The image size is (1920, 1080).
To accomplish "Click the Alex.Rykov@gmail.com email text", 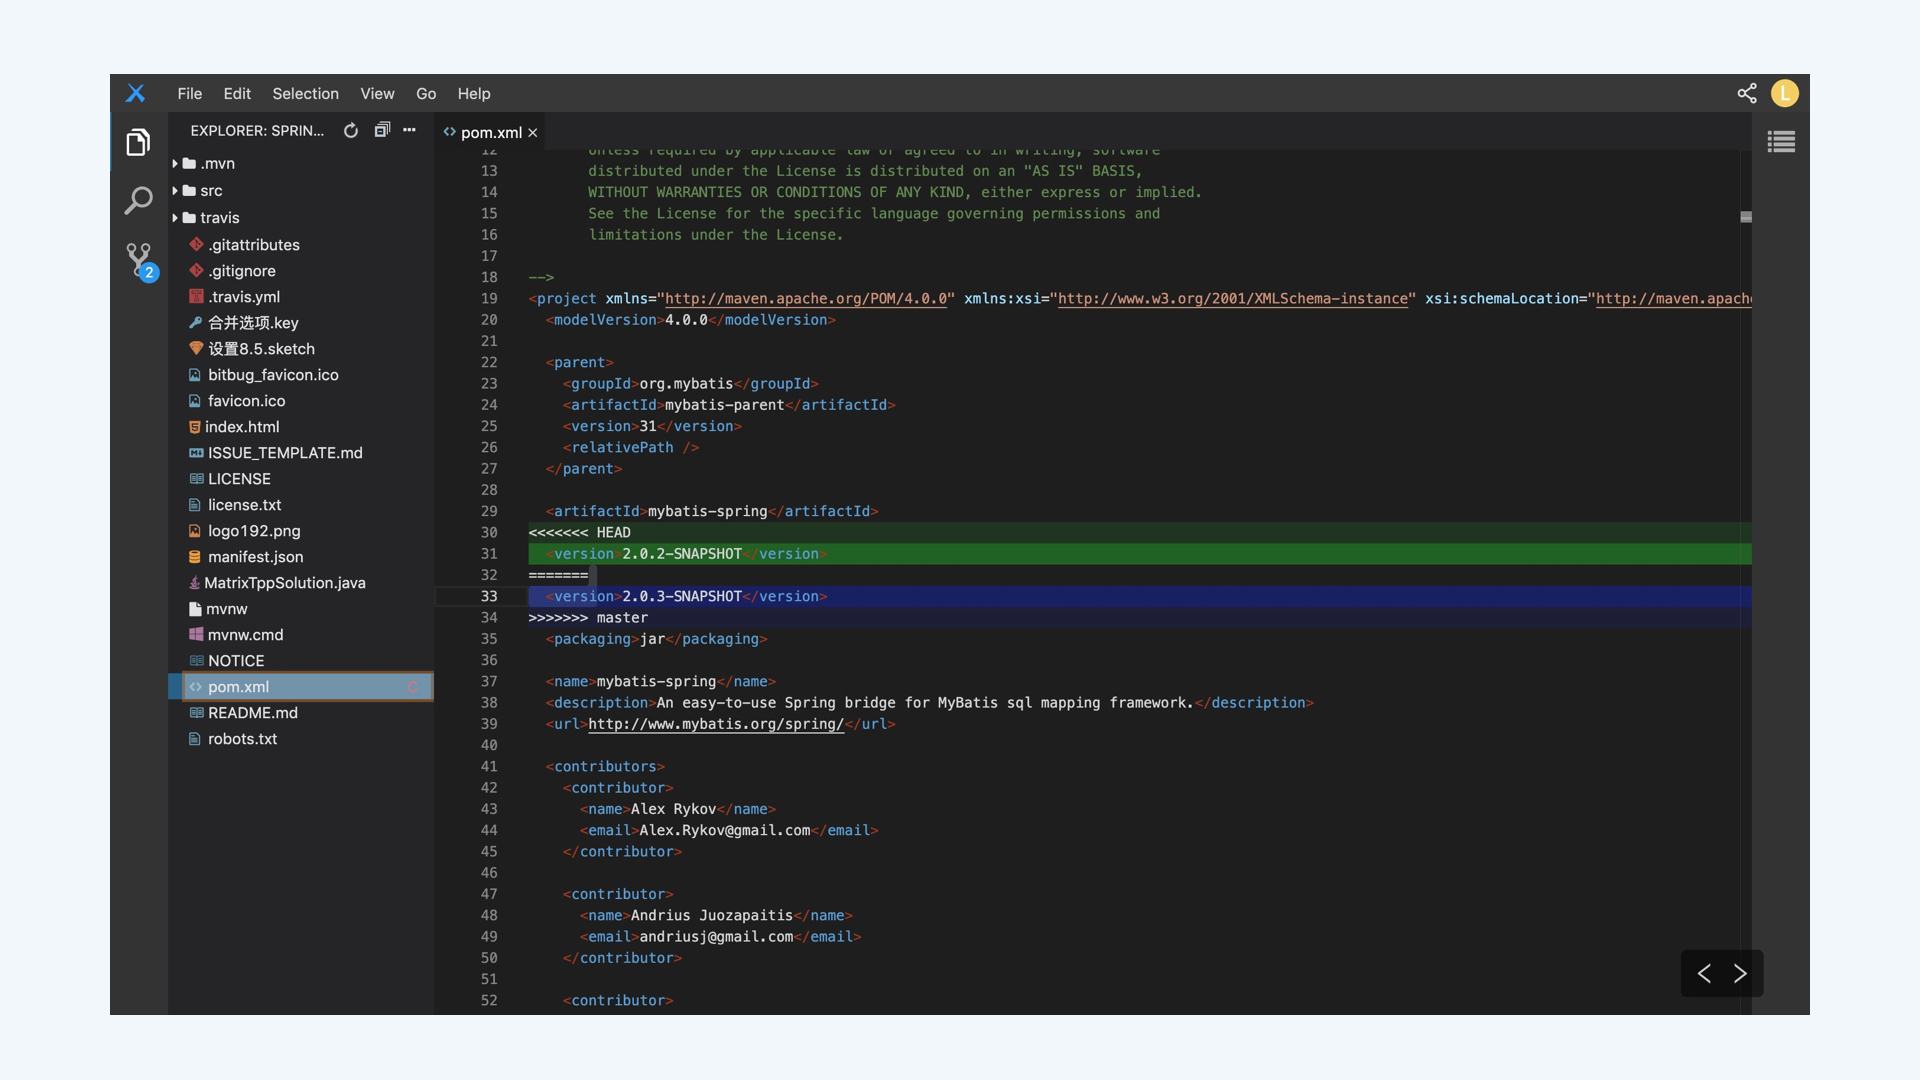I will tap(725, 830).
